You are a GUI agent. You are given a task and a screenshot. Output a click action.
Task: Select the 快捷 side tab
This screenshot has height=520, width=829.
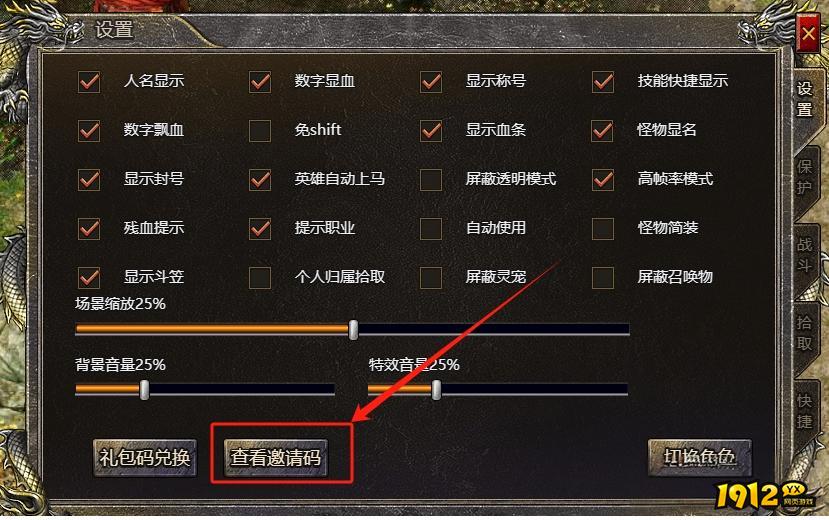[x=805, y=411]
